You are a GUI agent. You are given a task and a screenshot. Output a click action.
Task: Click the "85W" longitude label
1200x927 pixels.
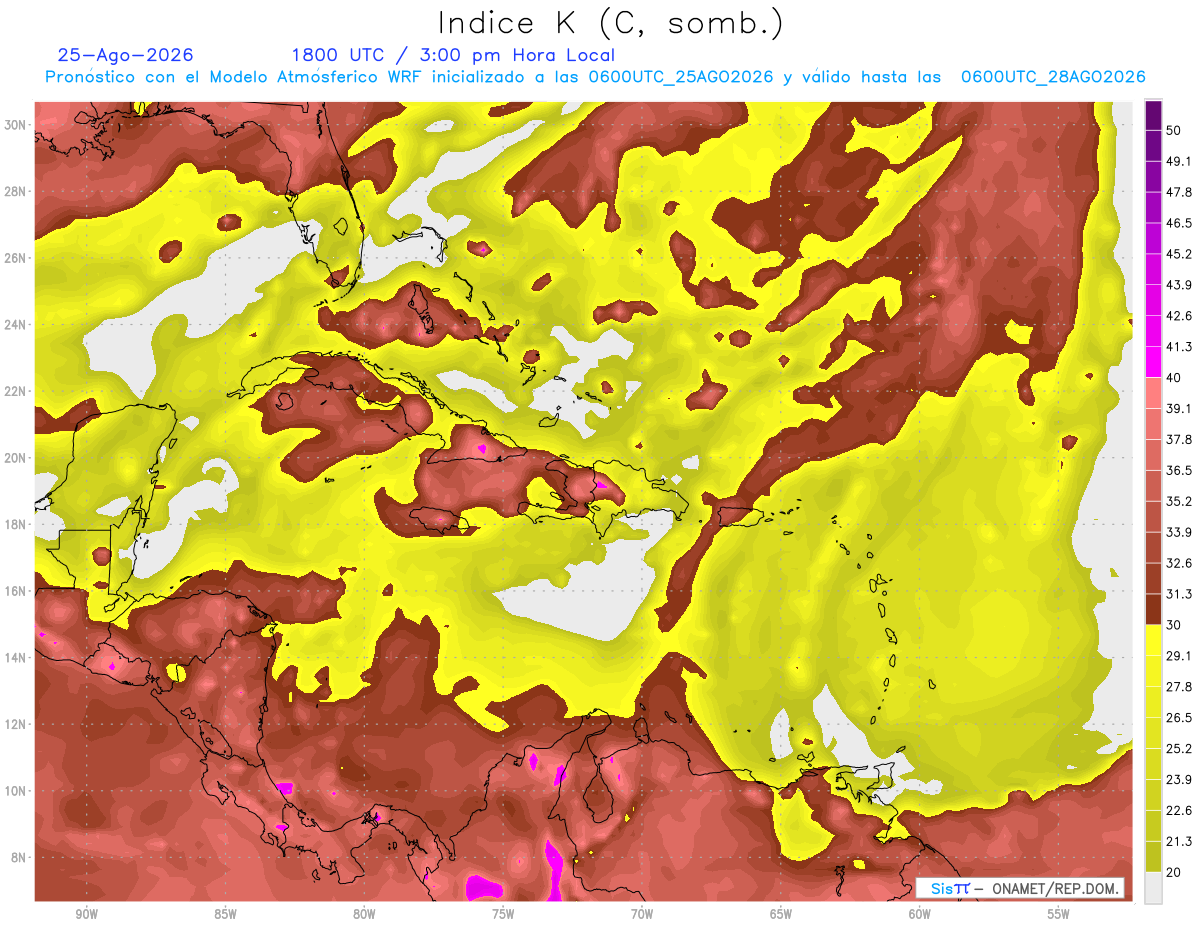pyautogui.click(x=225, y=914)
